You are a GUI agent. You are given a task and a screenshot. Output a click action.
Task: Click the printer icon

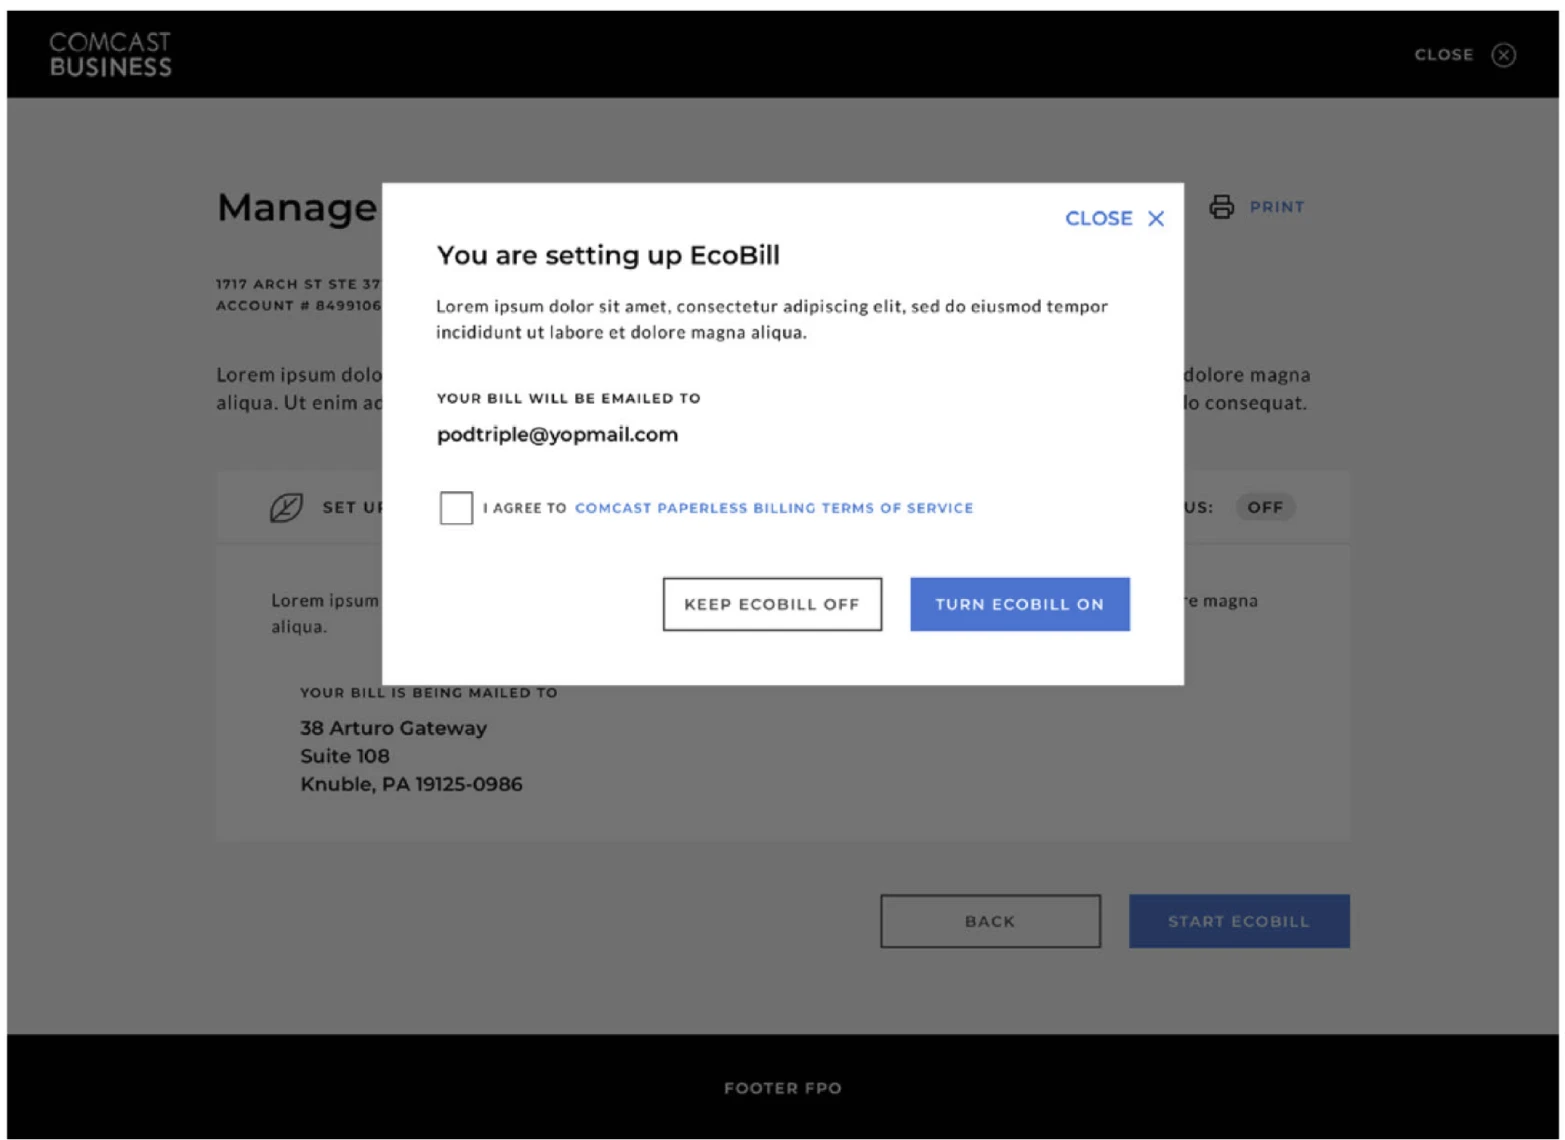(x=1220, y=206)
